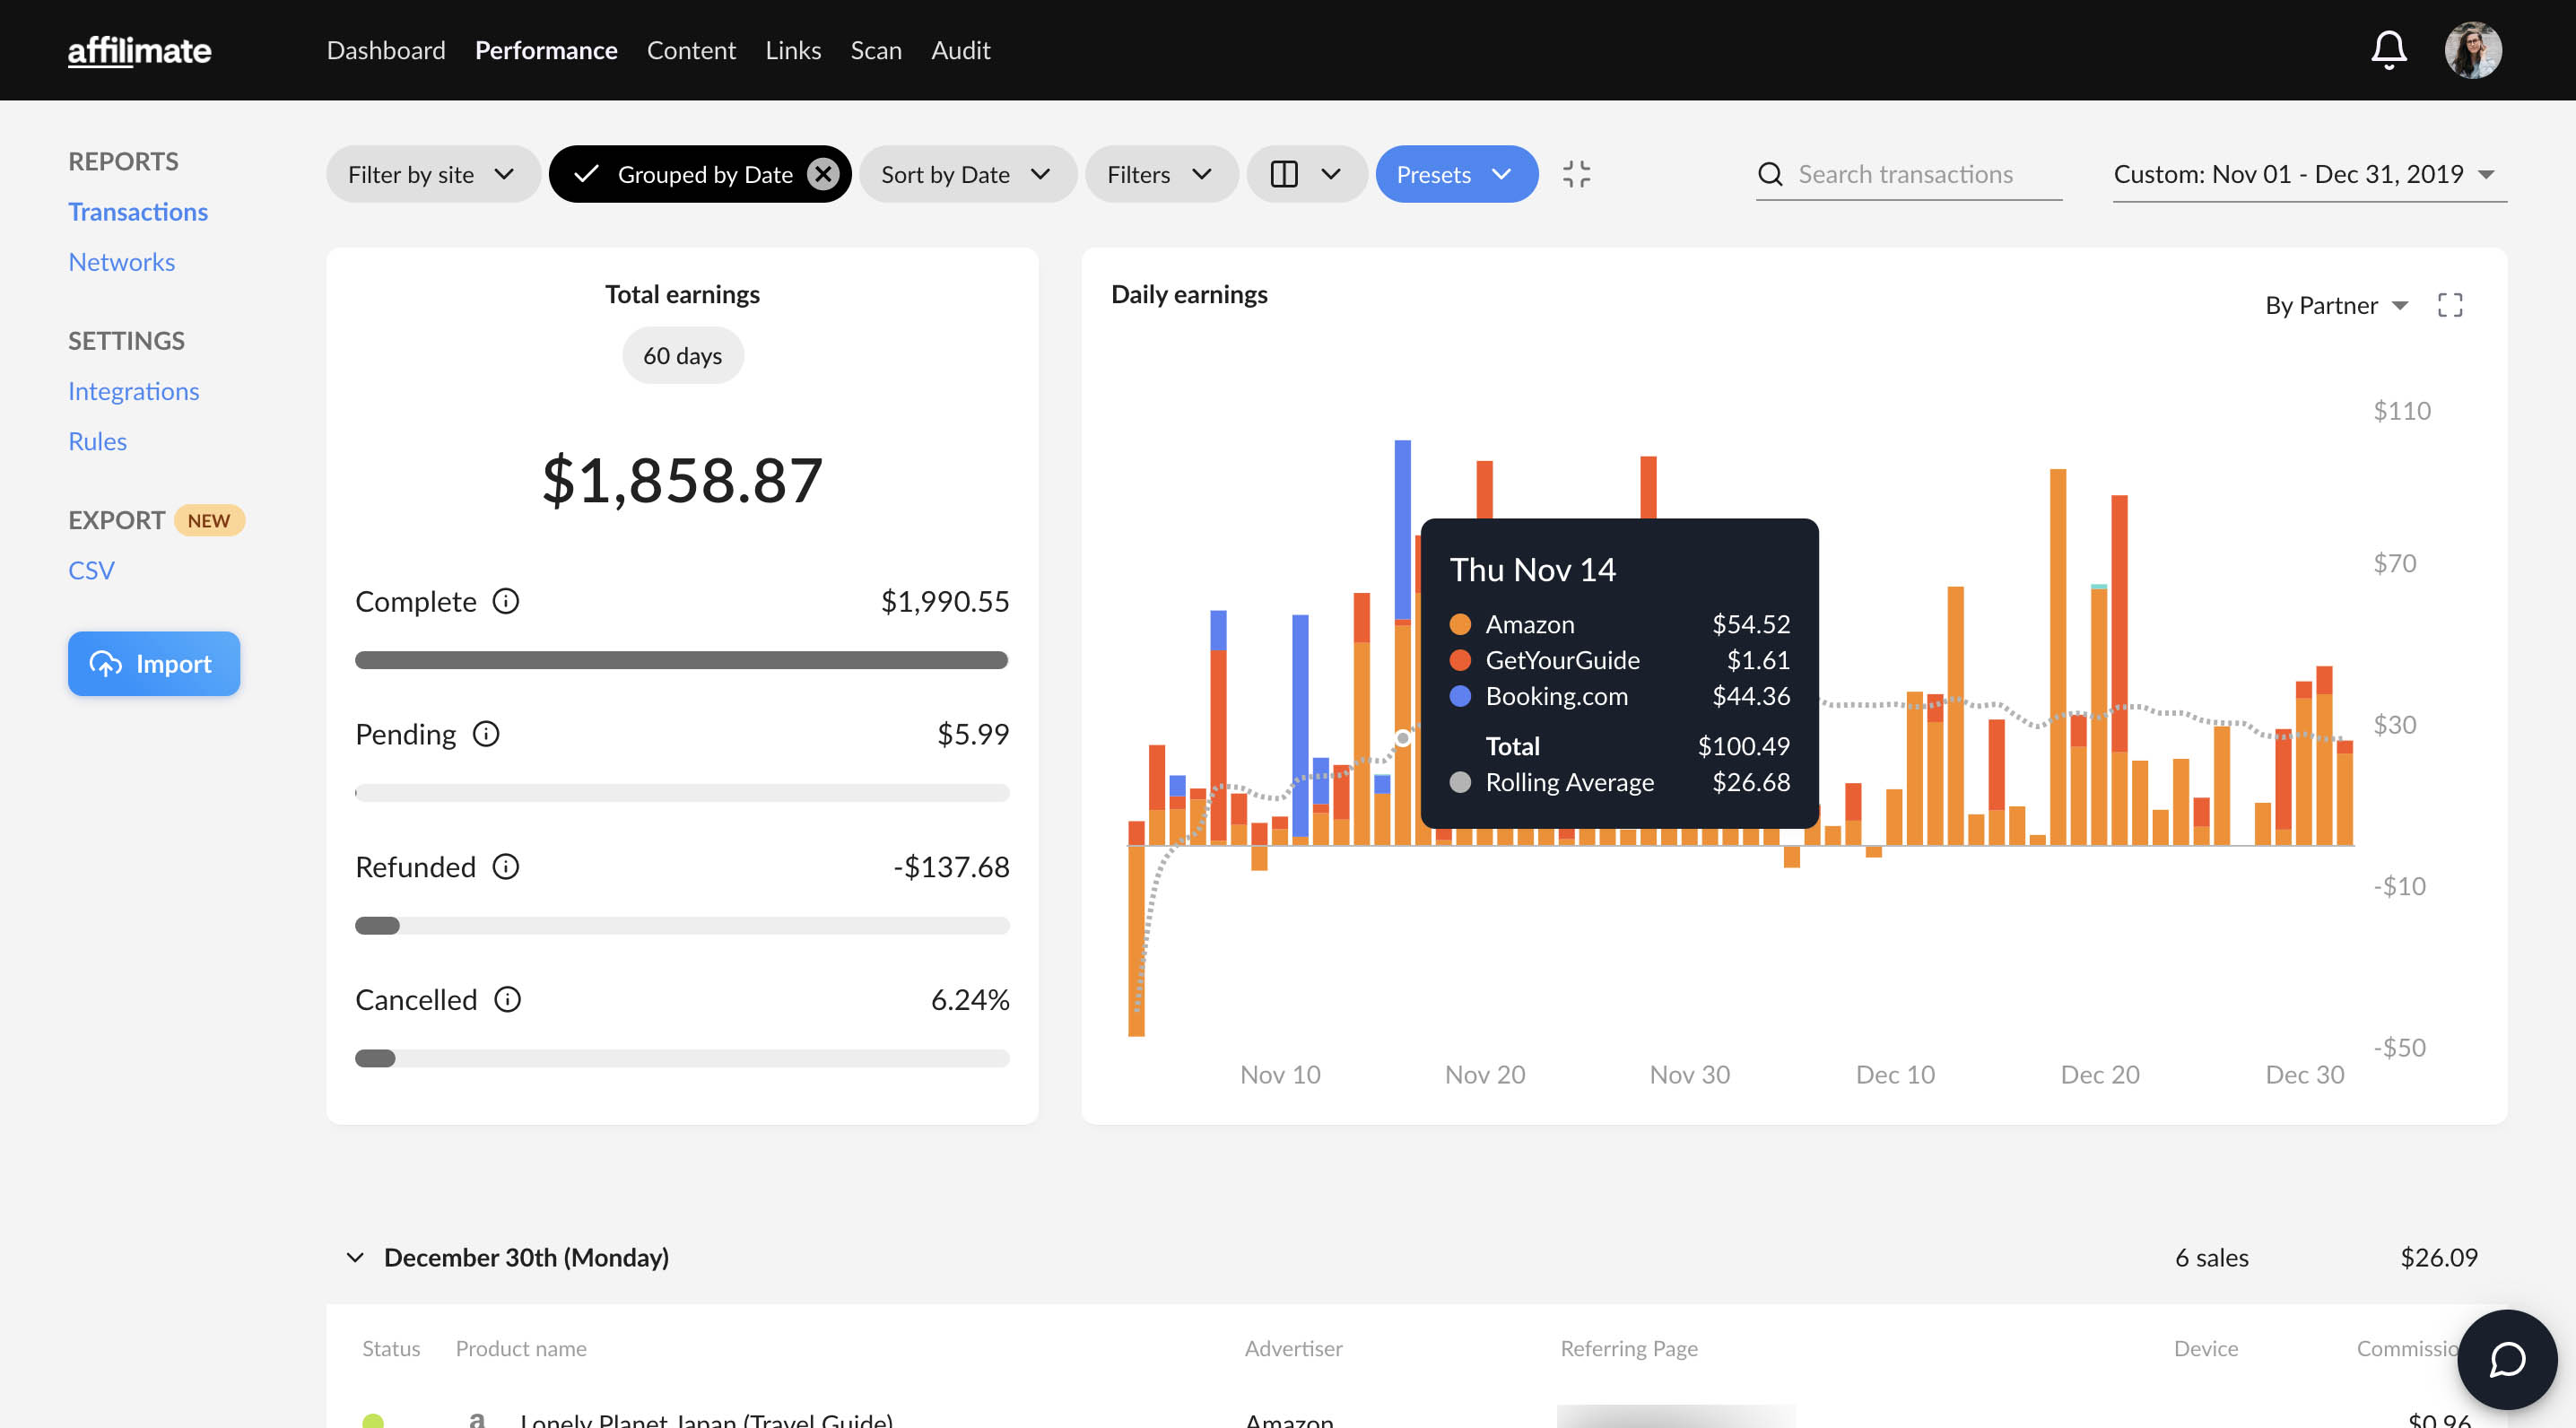2576x1428 pixels.
Task: Open Filter by site dropdown
Action: pyautogui.click(x=432, y=174)
